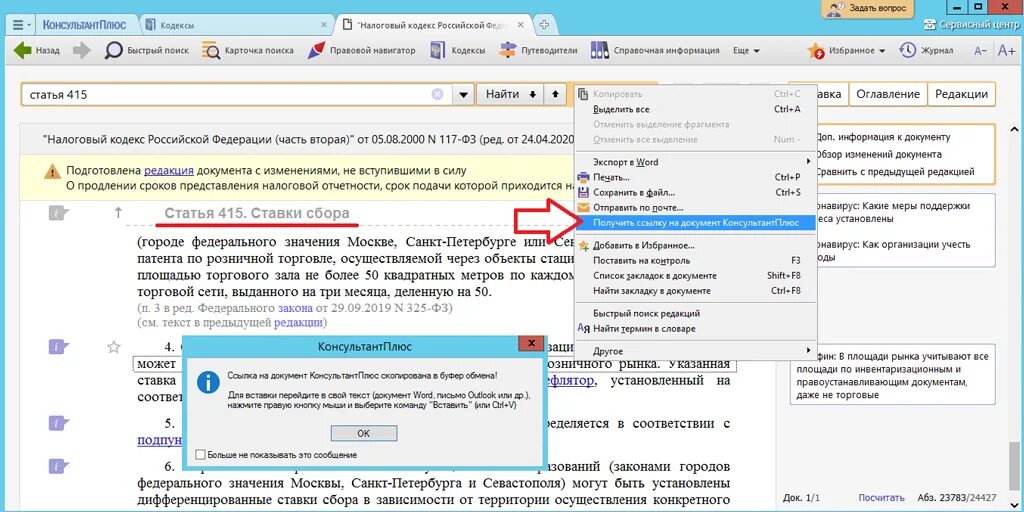Decrease font size with A- icon
1024x512 pixels.
(x=980, y=51)
